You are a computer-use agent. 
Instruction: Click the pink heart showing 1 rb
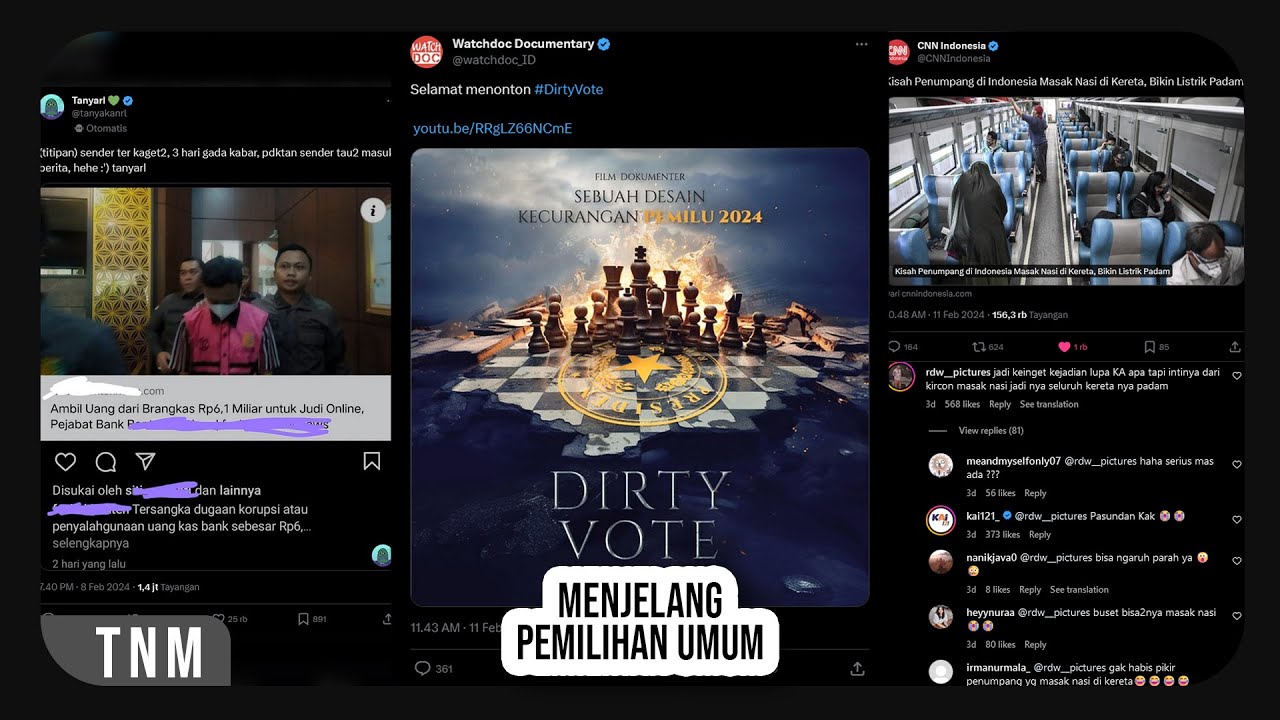[x=1064, y=347]
